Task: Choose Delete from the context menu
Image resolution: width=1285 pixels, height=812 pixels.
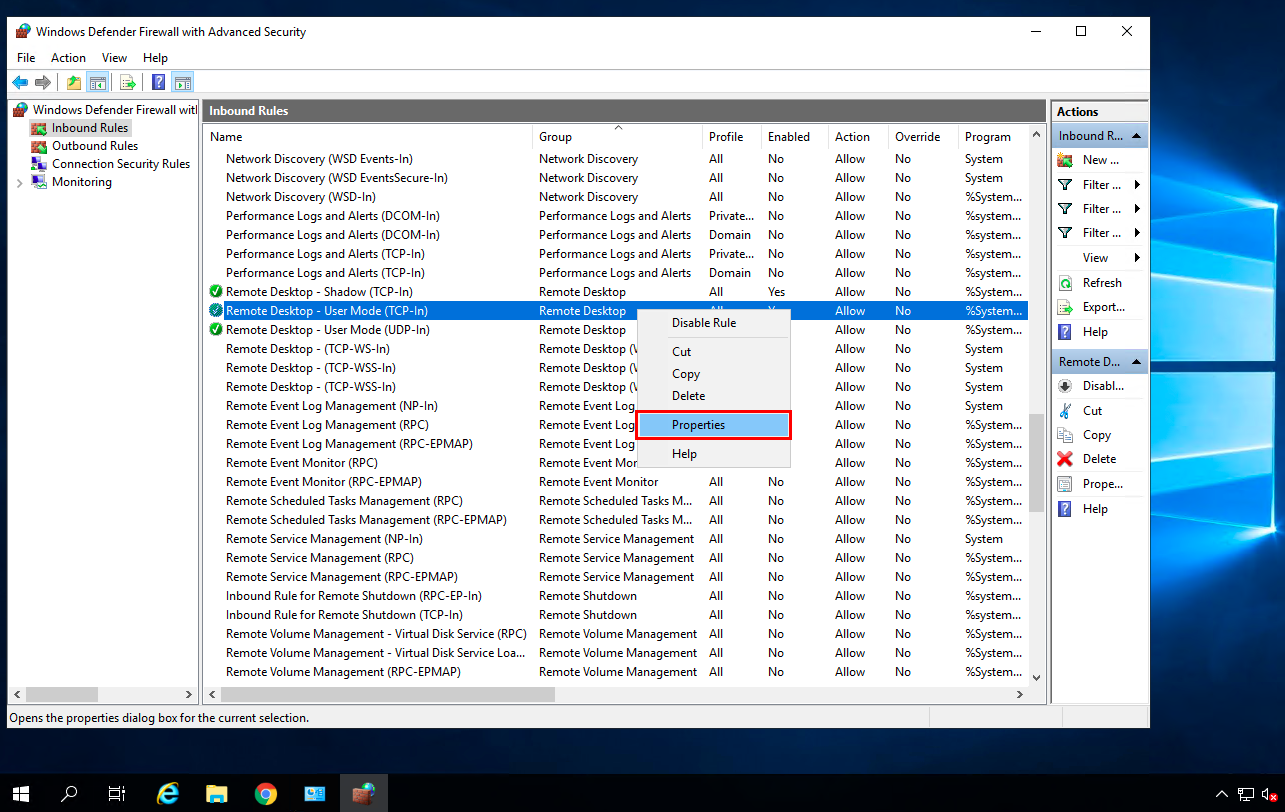Action: [x=714, y=396]
